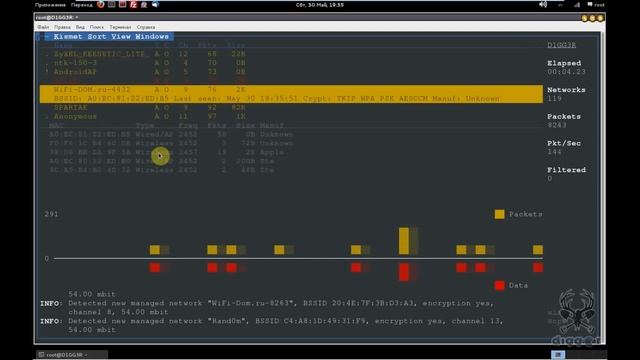The height and width of the screenshot is (360, 640).
Task: Click the tallest yellow packet bar in graph
Action: coord(404,241)
